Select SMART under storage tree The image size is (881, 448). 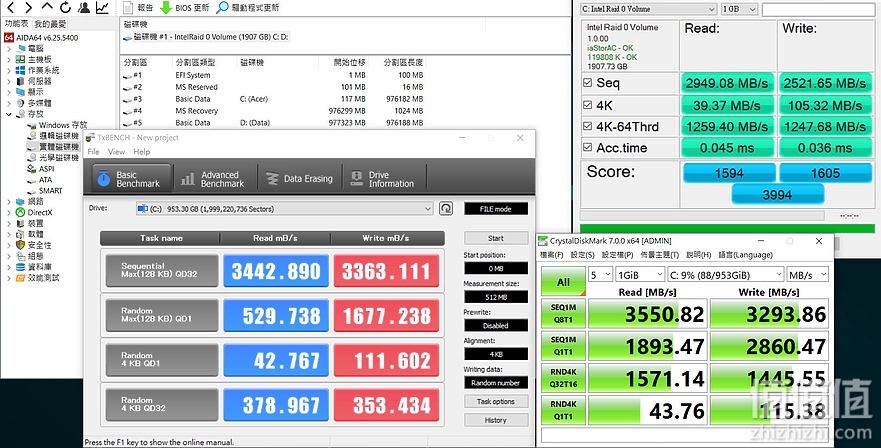[x=45, y=191]
